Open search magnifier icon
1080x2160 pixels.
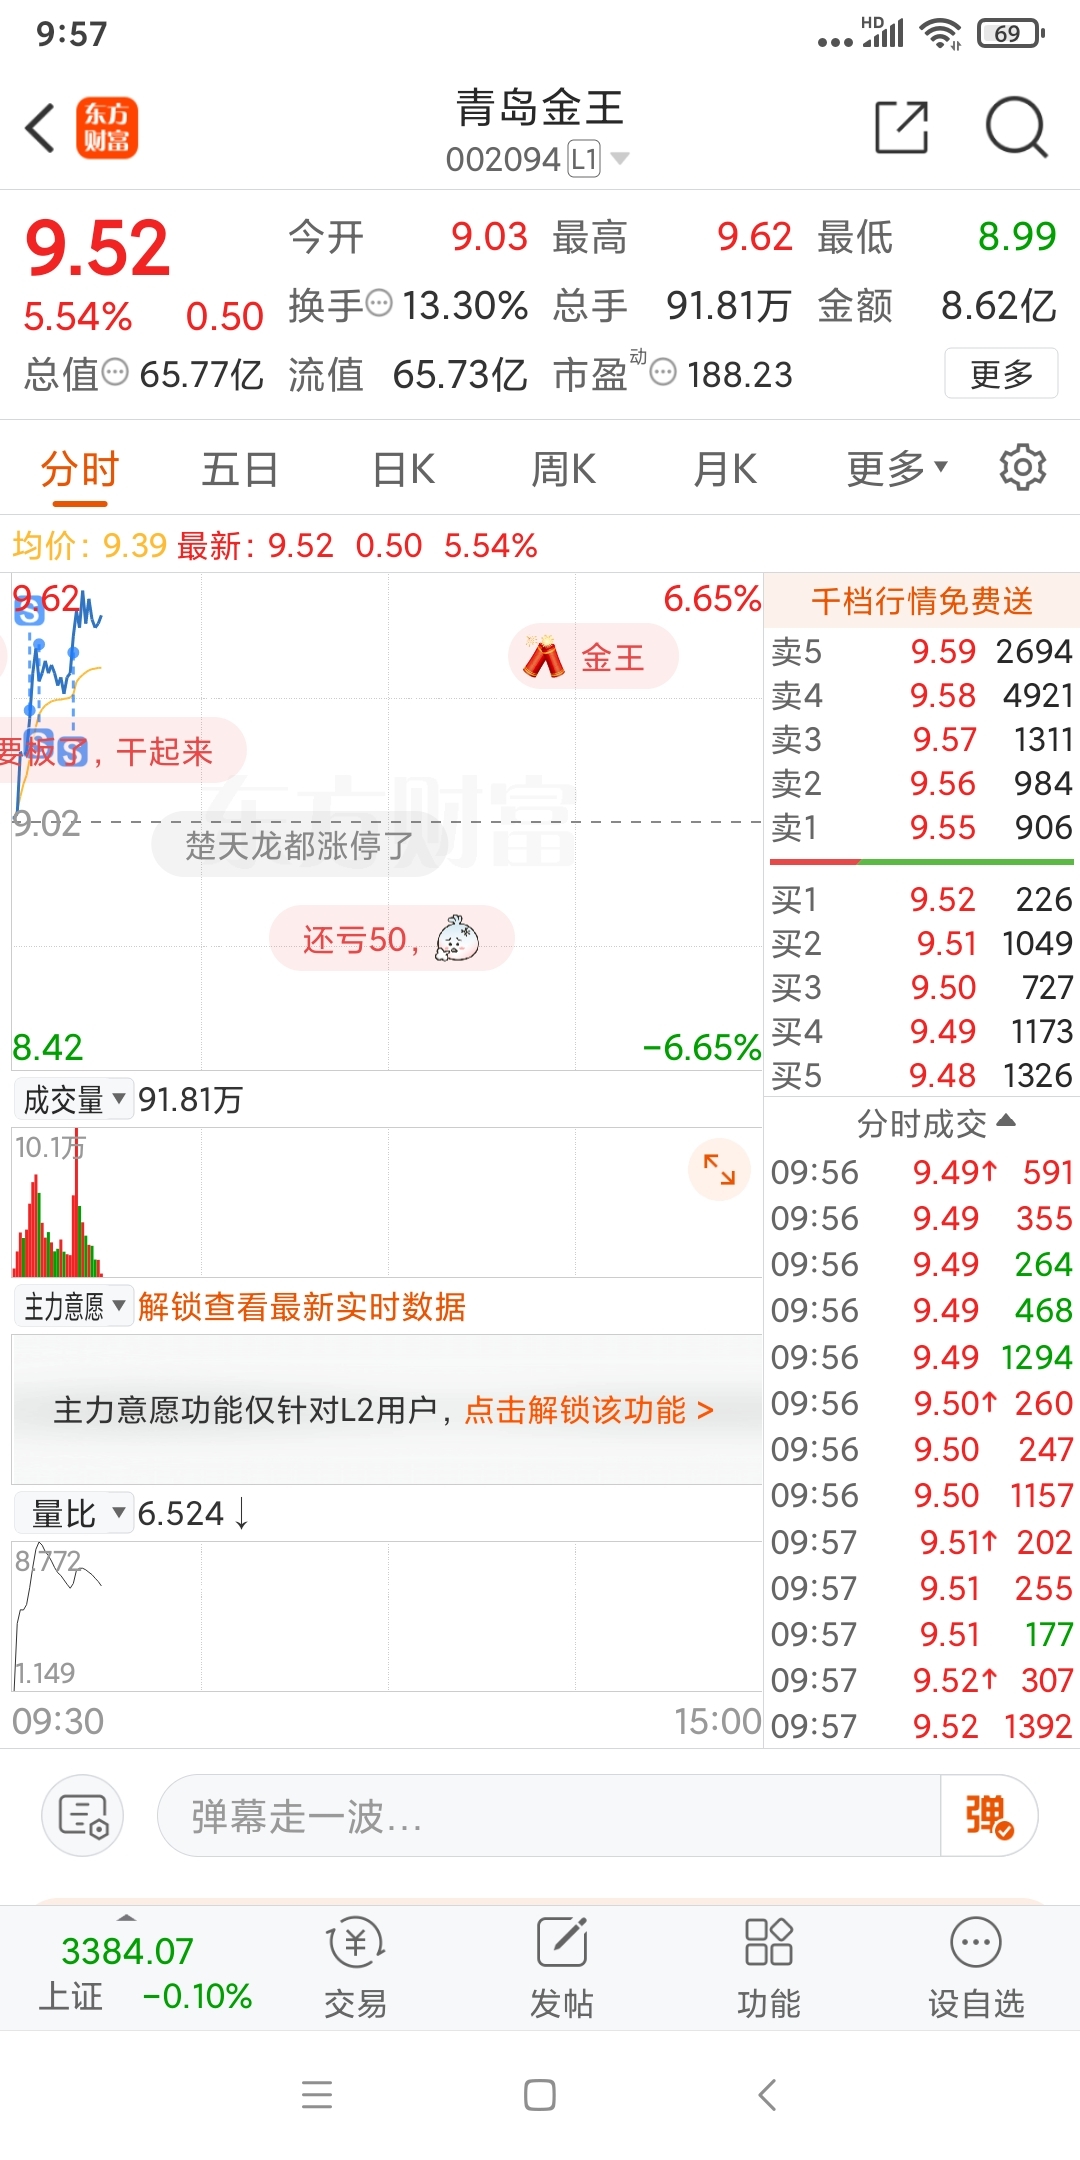(1016, 127)
